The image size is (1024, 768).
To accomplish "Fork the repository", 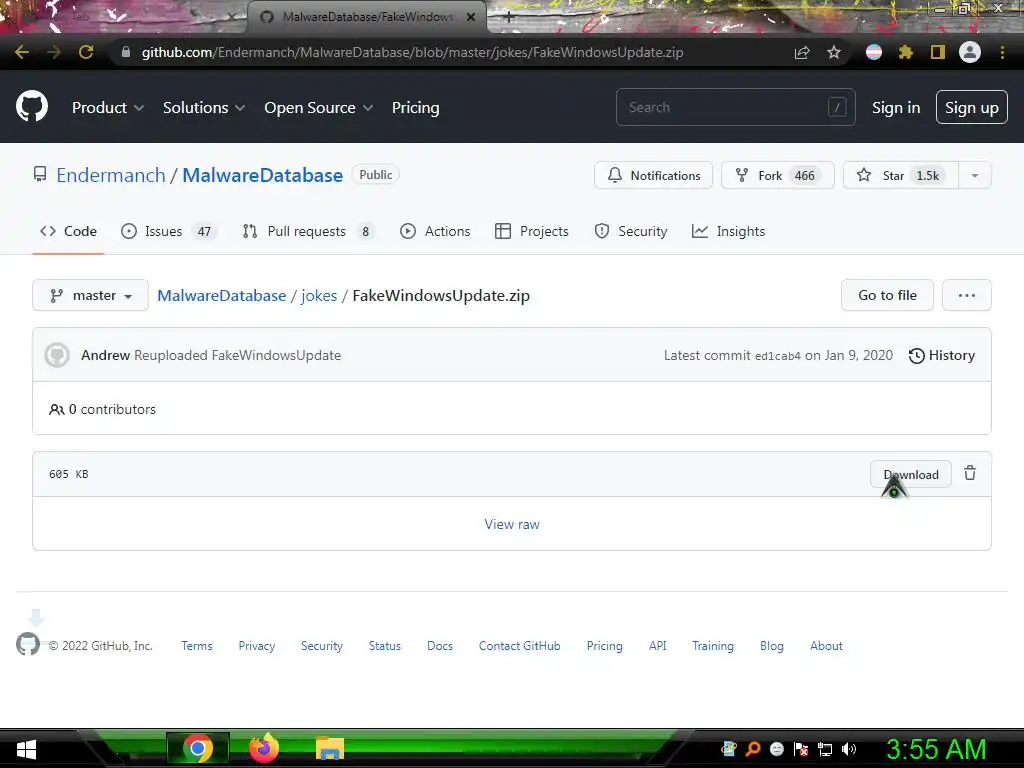I will (x=778, y=175).
